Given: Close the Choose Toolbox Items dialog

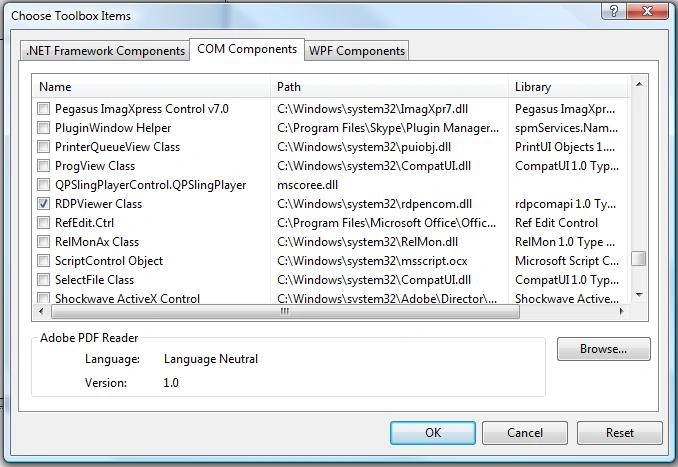Looking at the screenshot, I should click(x=647, y=10).
